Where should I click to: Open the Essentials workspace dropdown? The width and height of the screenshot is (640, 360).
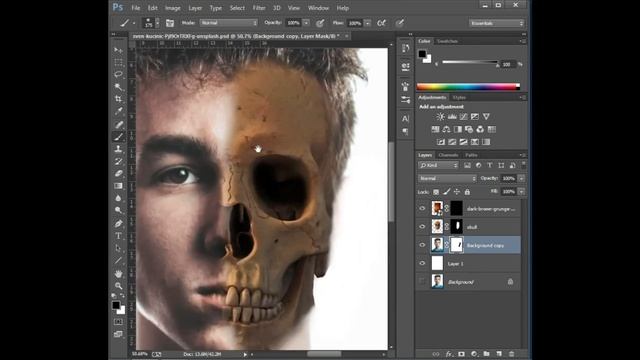click(496, 23)
